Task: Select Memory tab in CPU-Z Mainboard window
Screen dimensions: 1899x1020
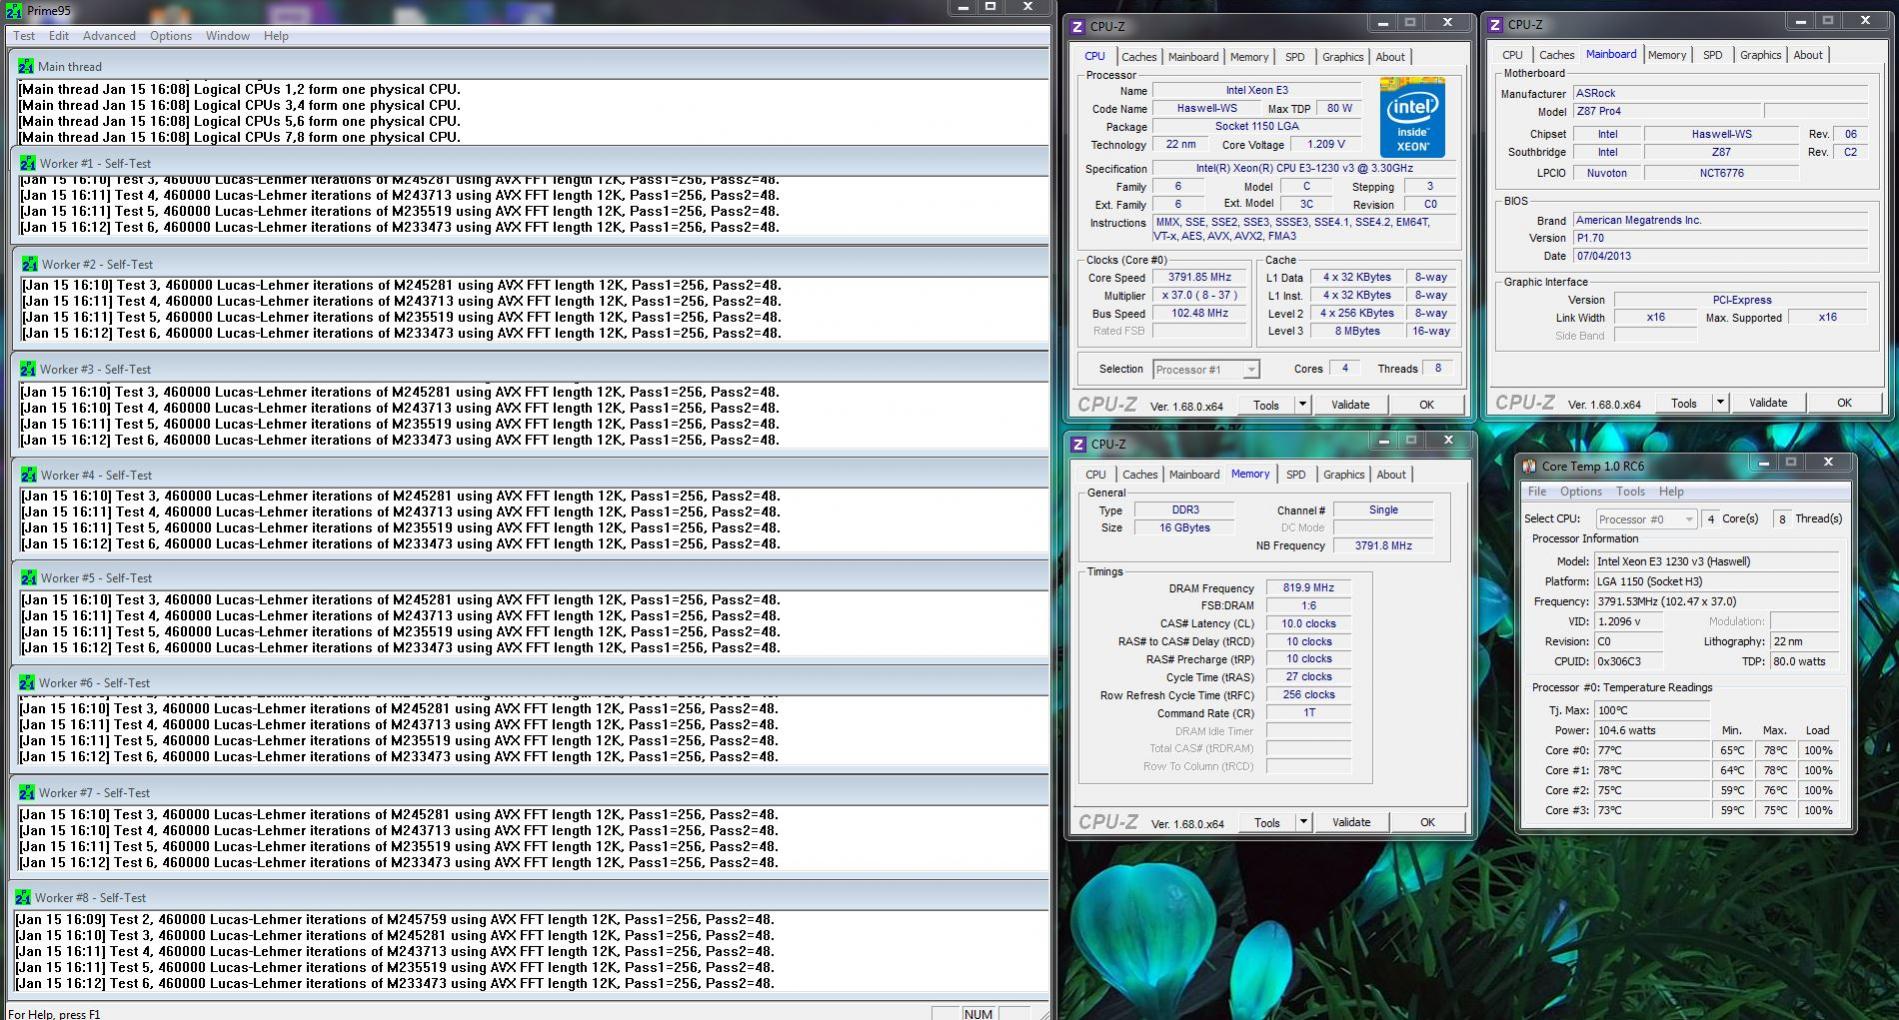Action: point(1667,55)
